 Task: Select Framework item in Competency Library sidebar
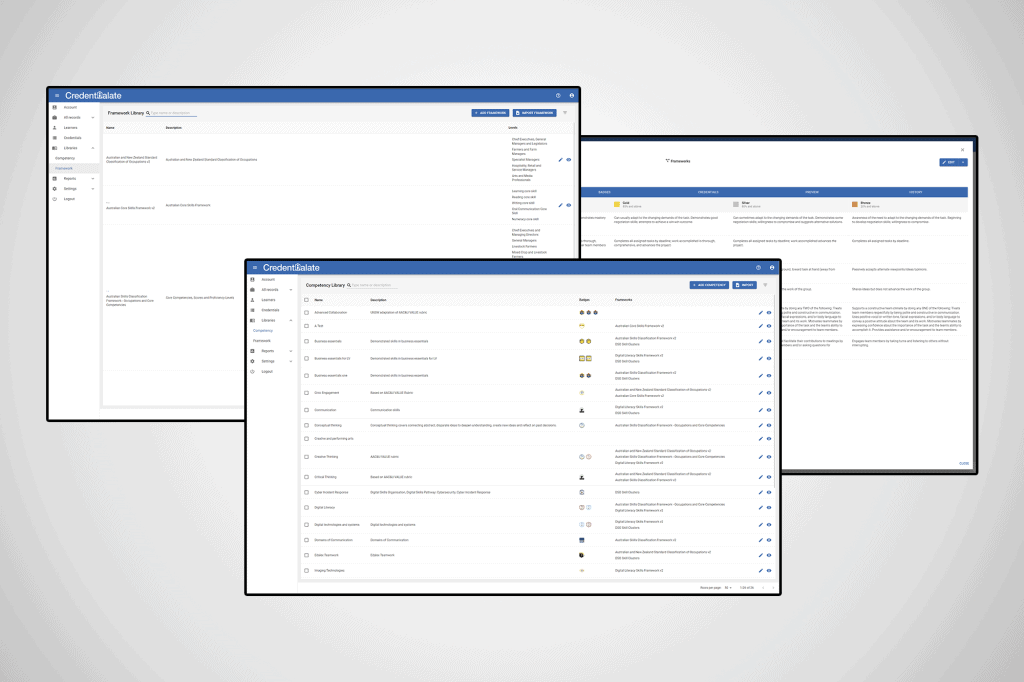coord(262,341)
